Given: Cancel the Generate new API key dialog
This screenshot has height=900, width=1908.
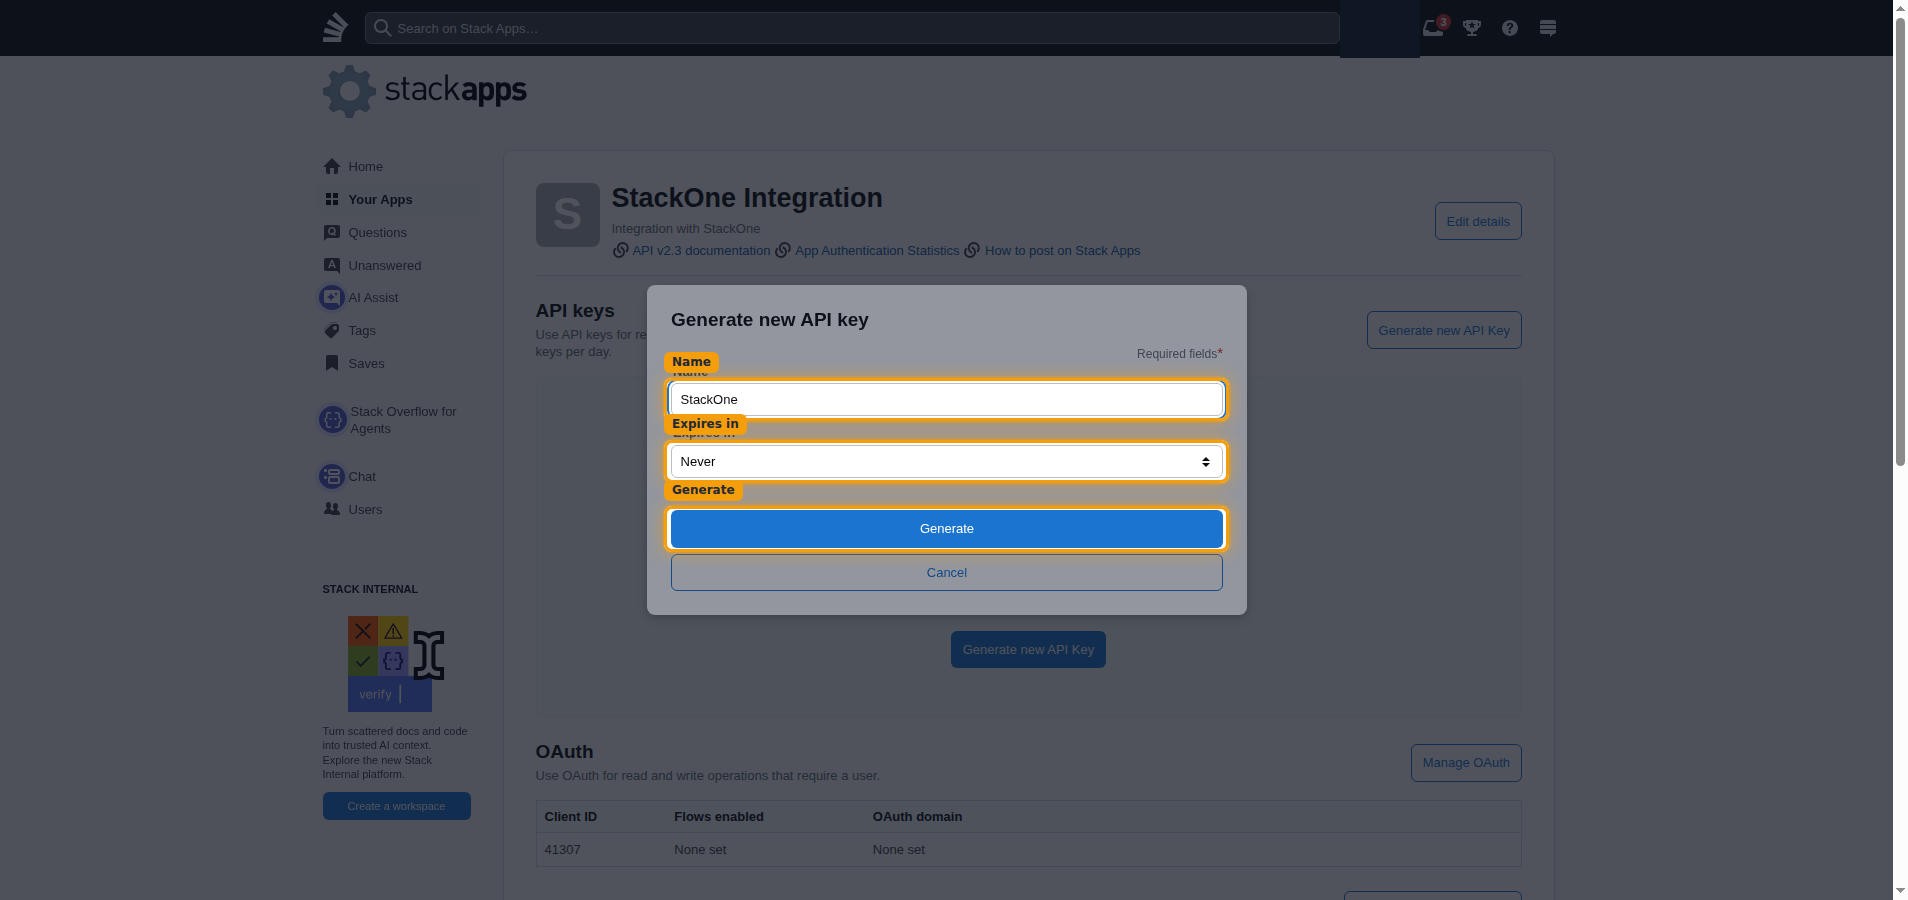Looking at the screenshot, I should (x=947, y=573).
